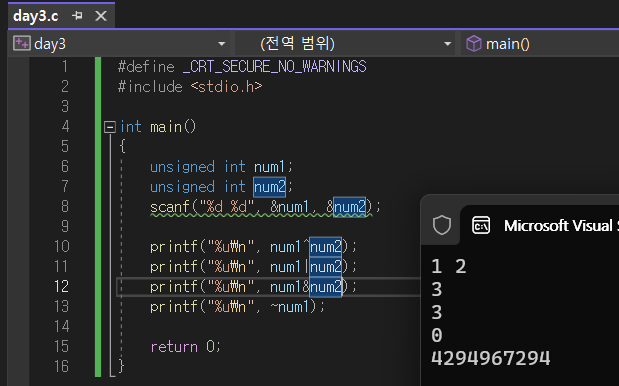Collapse the int main() code block
This screenshot has height=386, width=619.
pos(110,127)
